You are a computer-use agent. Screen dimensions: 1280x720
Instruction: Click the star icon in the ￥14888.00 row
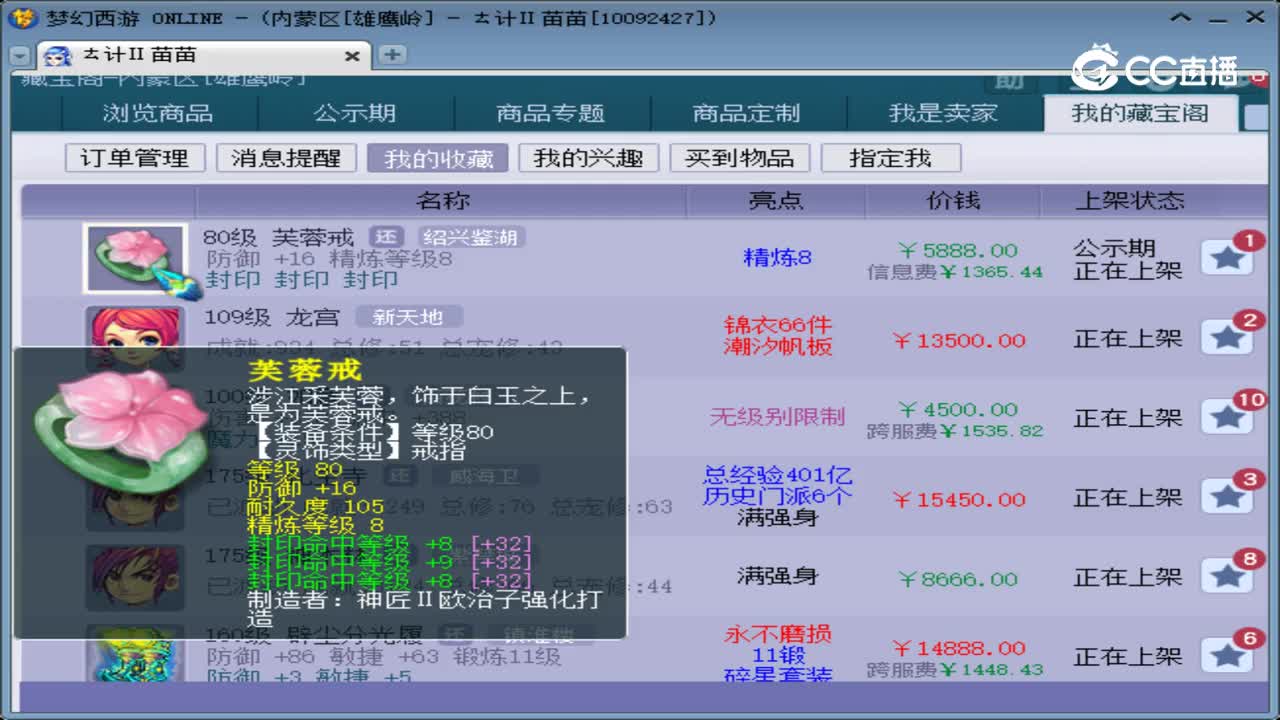(1227, 656)
